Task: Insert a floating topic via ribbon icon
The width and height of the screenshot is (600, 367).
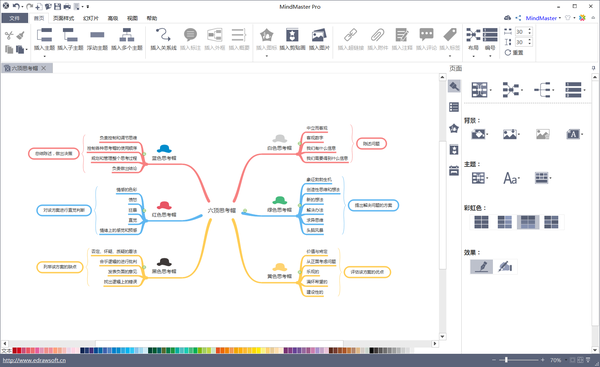Action: pyautogui.click(x=97, y=35)
